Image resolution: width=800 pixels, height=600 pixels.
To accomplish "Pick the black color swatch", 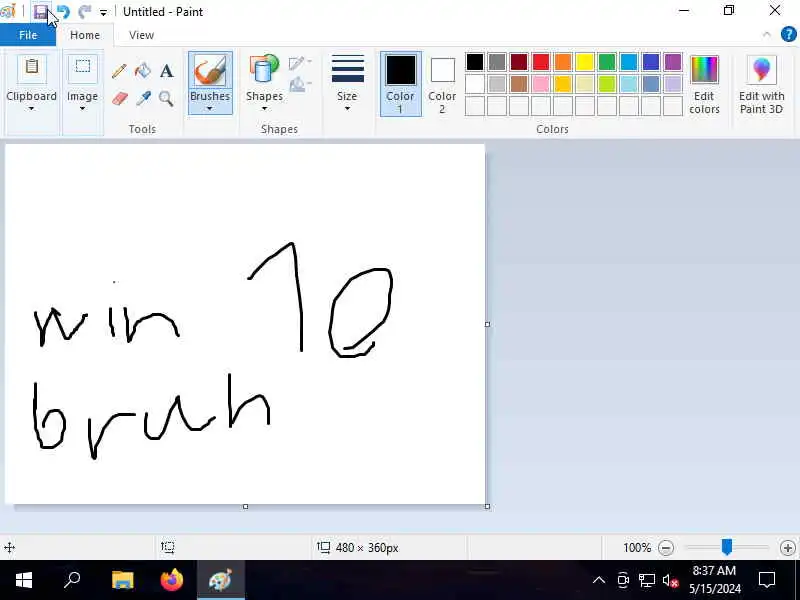I will (x=474, y=62).
